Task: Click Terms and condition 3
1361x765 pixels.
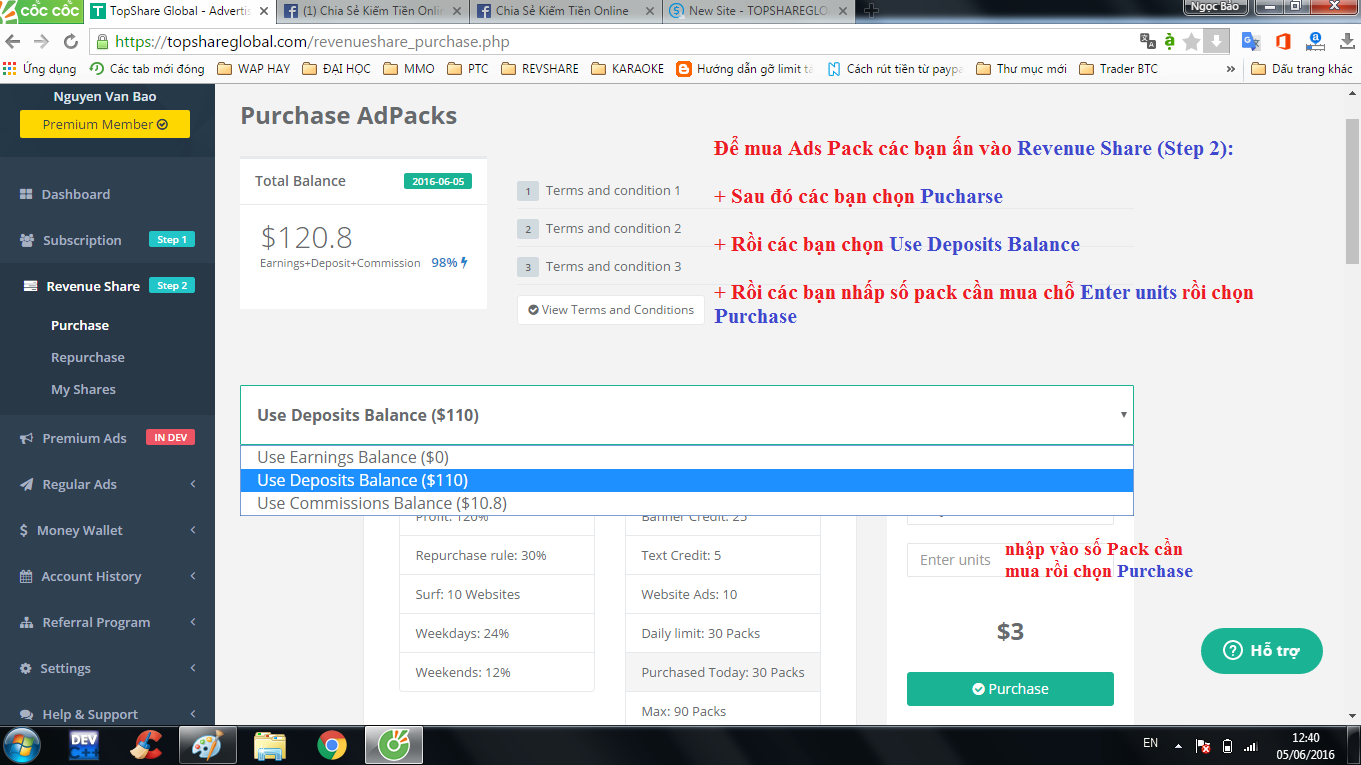Action: point(613,266)
